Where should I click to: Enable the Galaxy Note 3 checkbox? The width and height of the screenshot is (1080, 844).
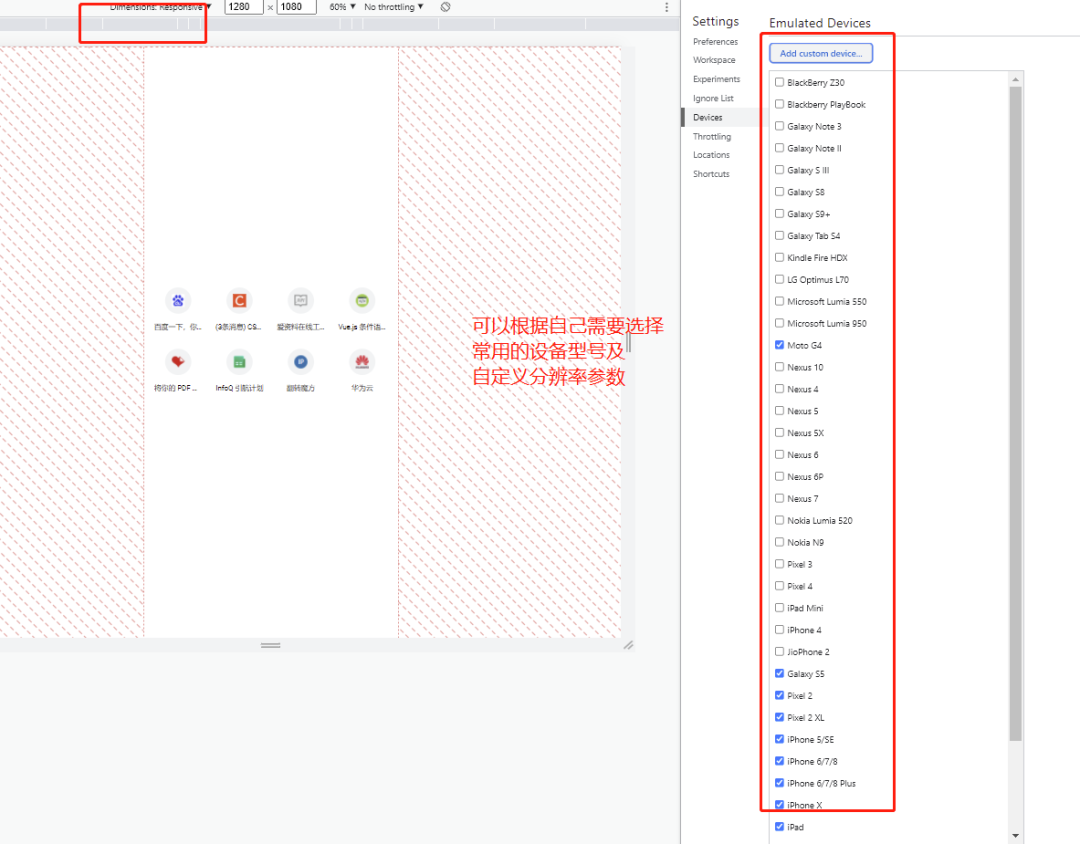click(779, 126)
